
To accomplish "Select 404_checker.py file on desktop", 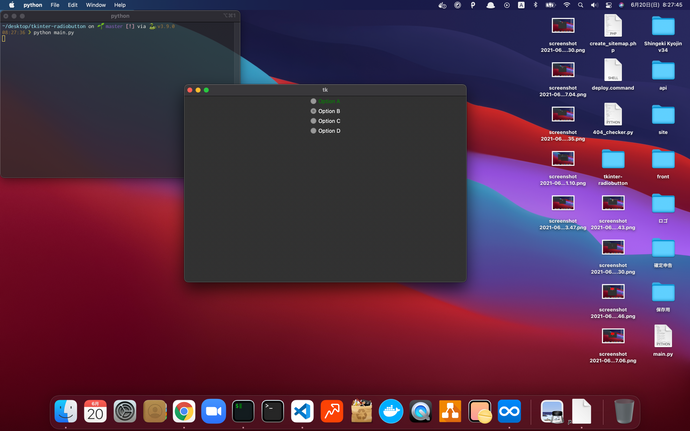I will [613, 114].
